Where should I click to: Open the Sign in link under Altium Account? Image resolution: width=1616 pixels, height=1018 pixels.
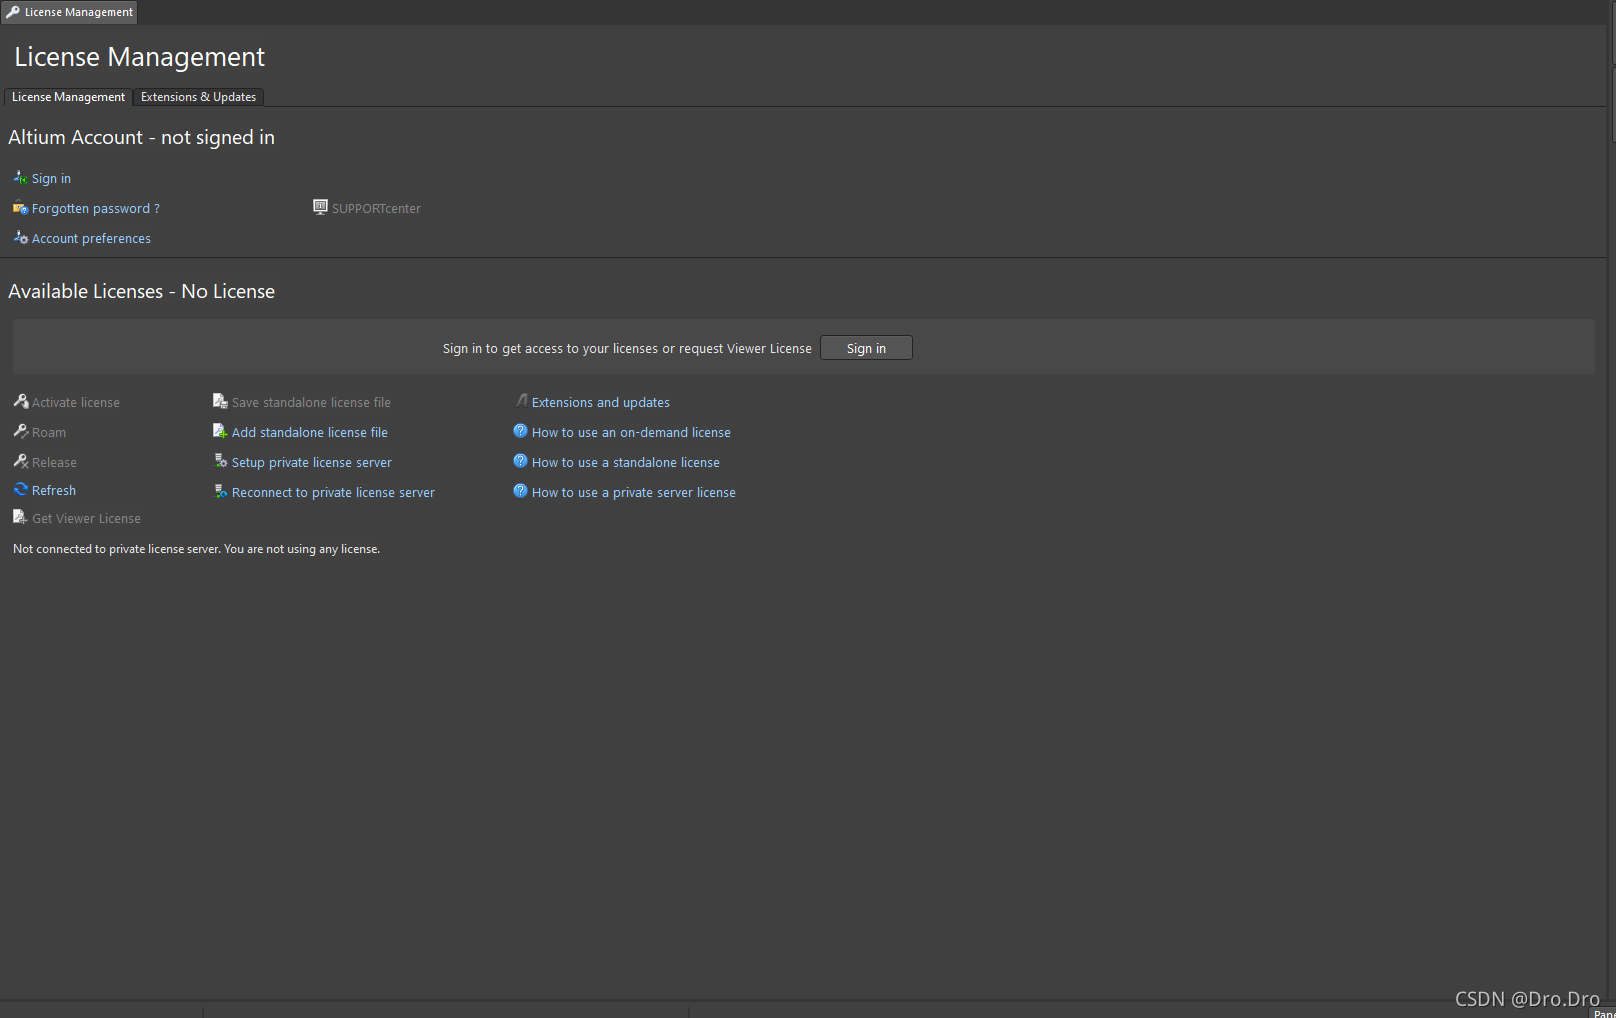point(51,179)
